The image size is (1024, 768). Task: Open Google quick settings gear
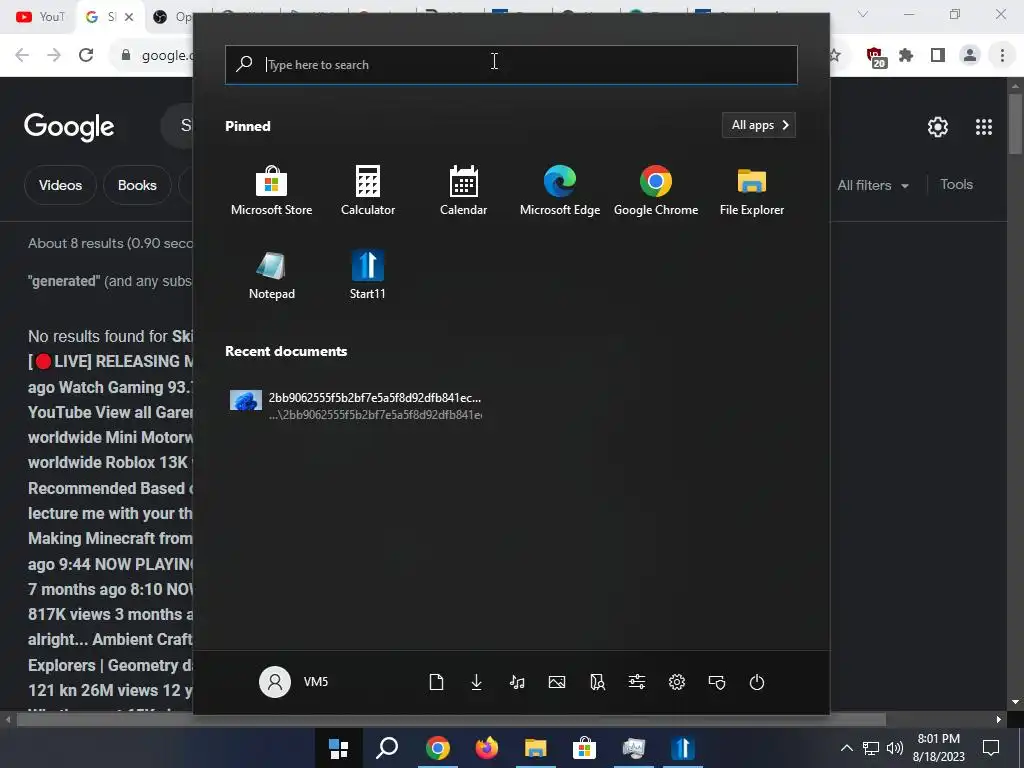click(x=938, y=127)
